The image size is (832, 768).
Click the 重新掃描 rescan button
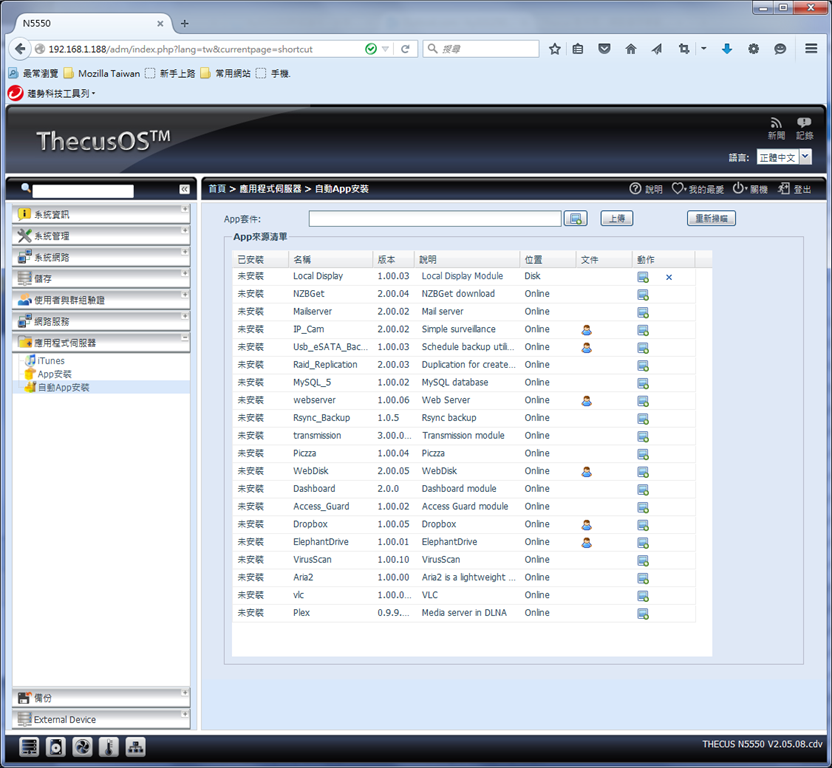click(x=711, y=218)
